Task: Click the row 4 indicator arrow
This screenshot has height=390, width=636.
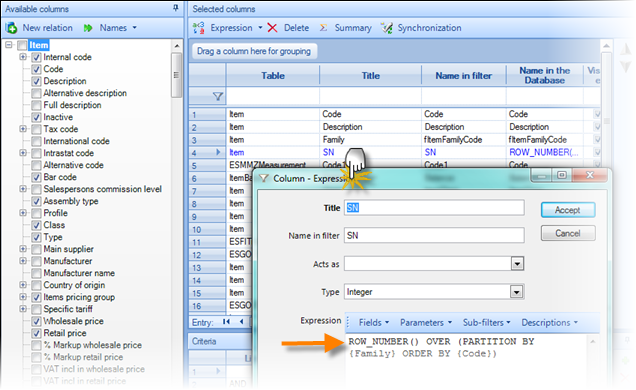Action: [x=218, y=152]
